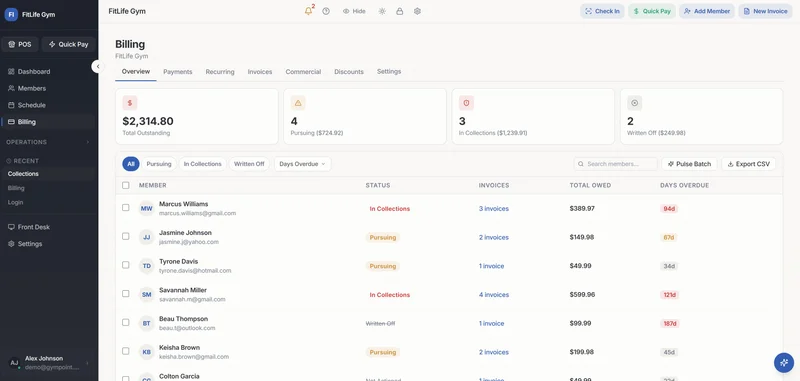Click the search magnifier icon
Image resolution: width=800 pixels, height=381 pixels.
click(581, 164)
